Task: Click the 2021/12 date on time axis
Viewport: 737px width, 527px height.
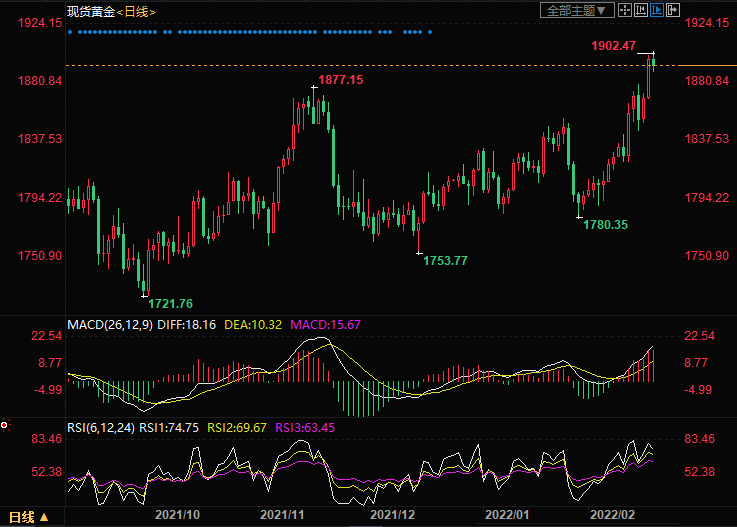Action: (392, 513)
